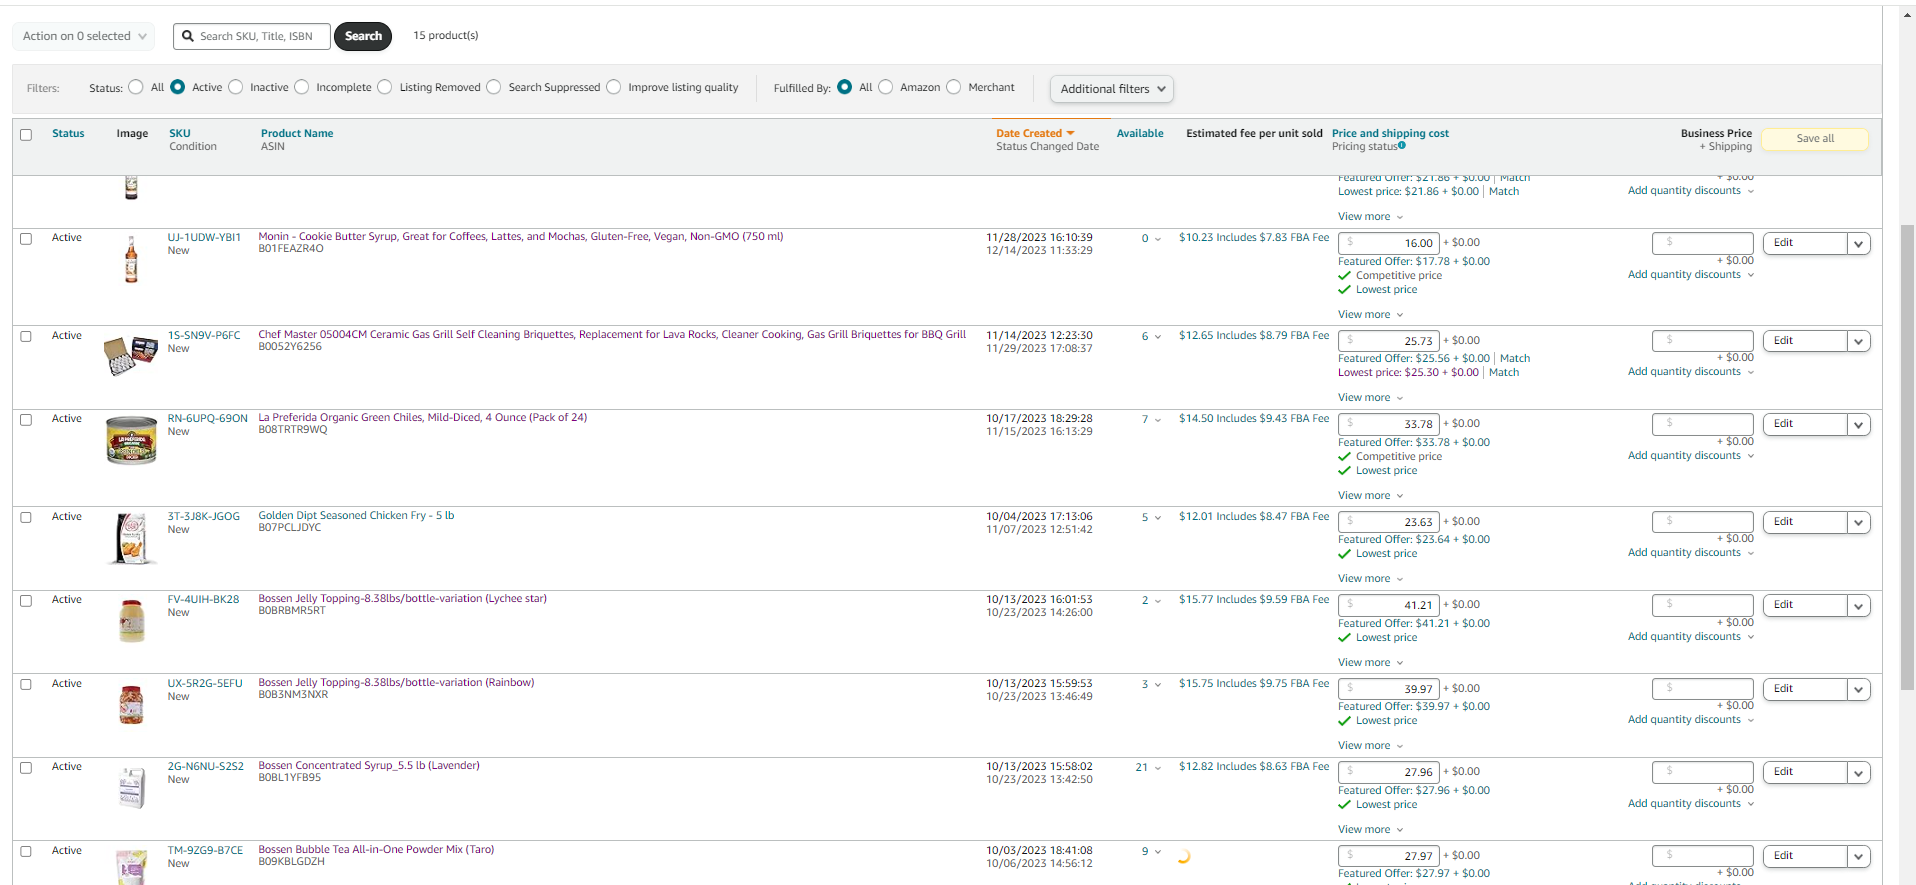
Task: Check the box for SKU 3T-3J8K-JGOG
Action: pyautogui.click(x=26, y=518)
